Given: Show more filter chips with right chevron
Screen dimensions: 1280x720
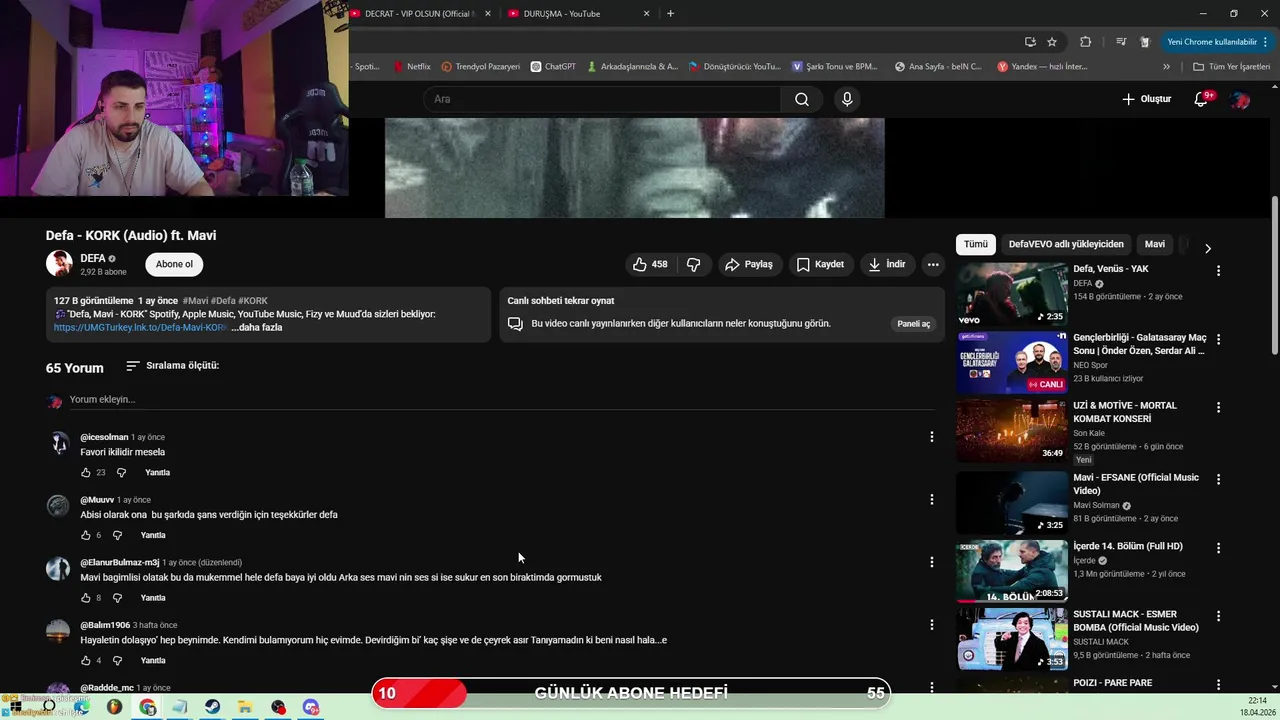Looking at the screenshot, I should pyautogui.click(x=1207, y=248).
